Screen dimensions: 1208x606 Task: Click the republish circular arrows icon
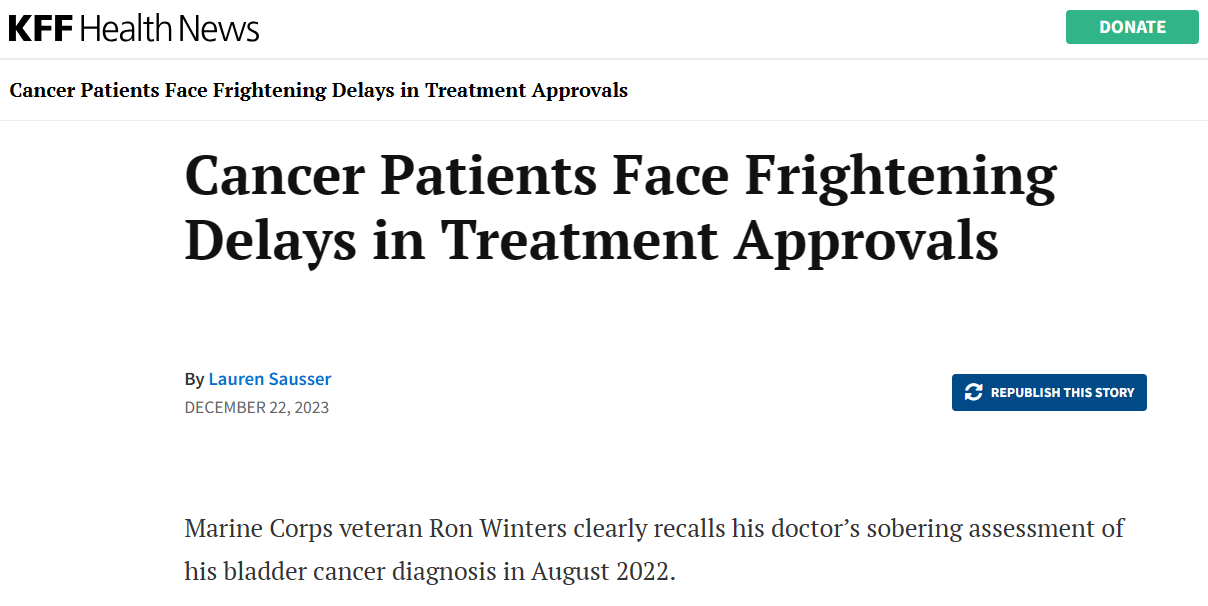click(973, 393)
